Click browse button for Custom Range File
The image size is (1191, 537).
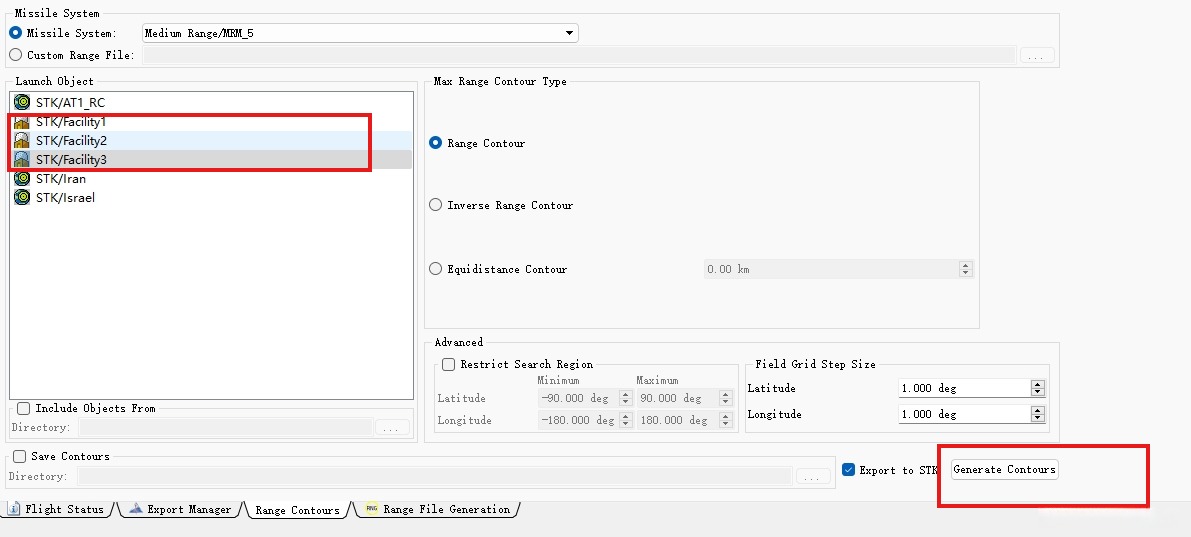(1037, 55)
